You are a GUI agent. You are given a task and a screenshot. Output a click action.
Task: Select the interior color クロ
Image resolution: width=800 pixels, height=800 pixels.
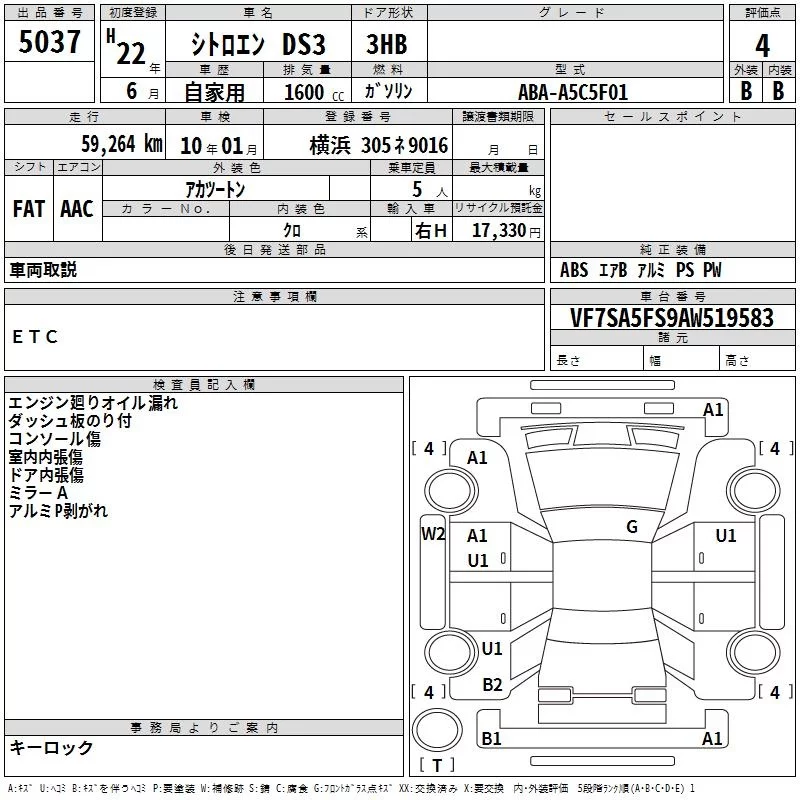(x=292, y=231)
